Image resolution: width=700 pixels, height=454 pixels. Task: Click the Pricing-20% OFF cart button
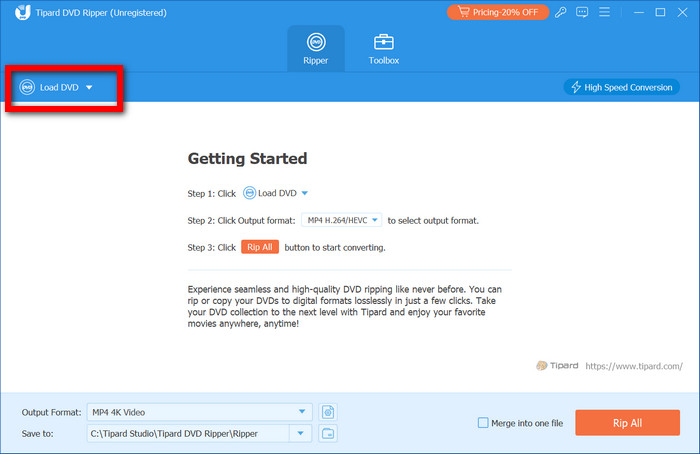coord(499,12)
